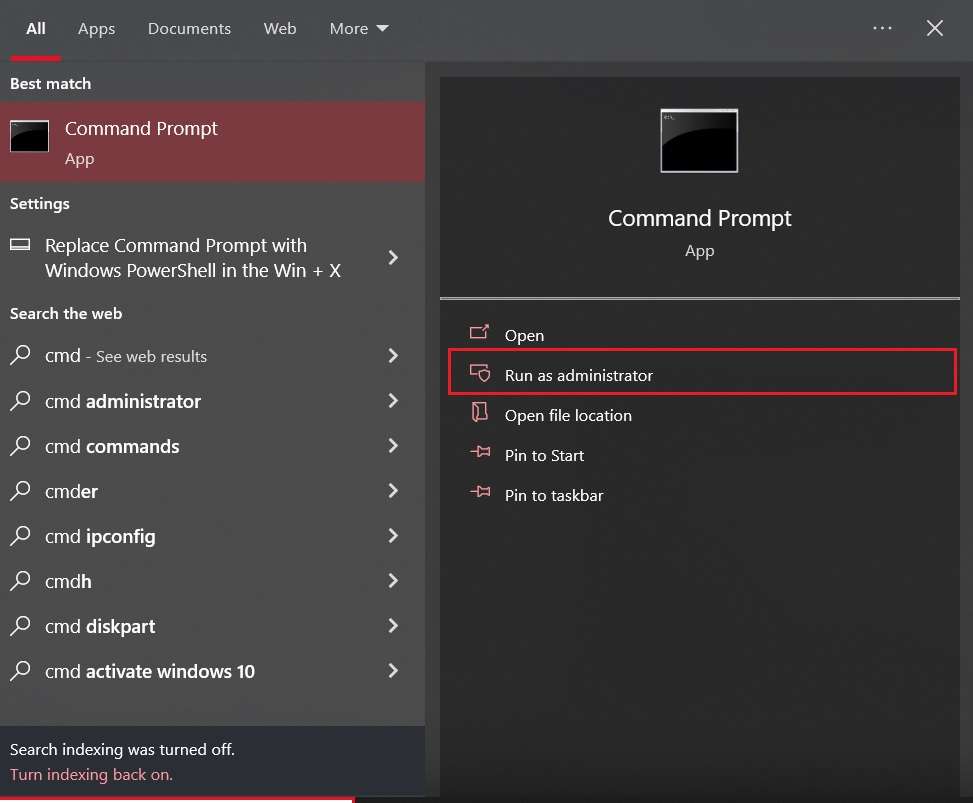This screenshot has width=973, height=803.
Task: Click Replace Command Prompt with Windows PowerShell text
Action: (193, 258)
